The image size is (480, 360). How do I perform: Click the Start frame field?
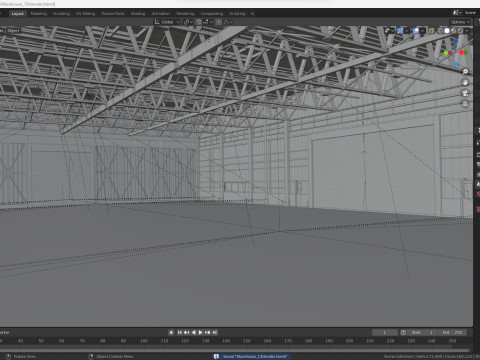coord(422,332)
